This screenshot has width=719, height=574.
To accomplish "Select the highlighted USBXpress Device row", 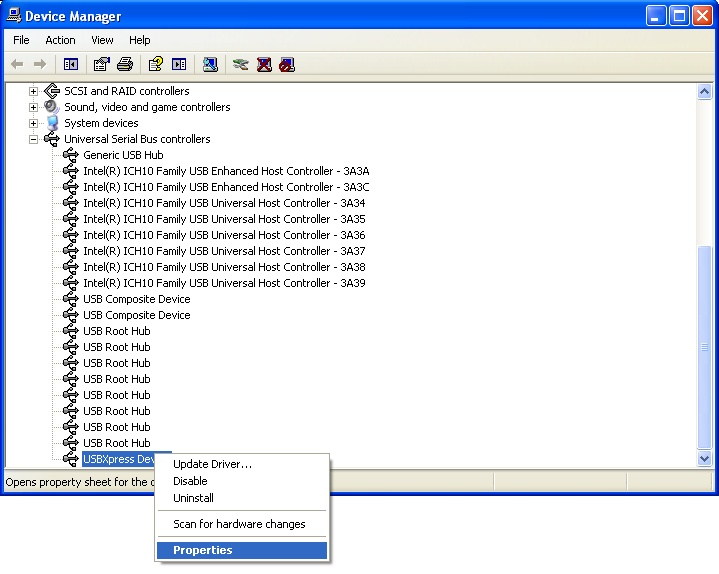I will click(x=118, y=459).
